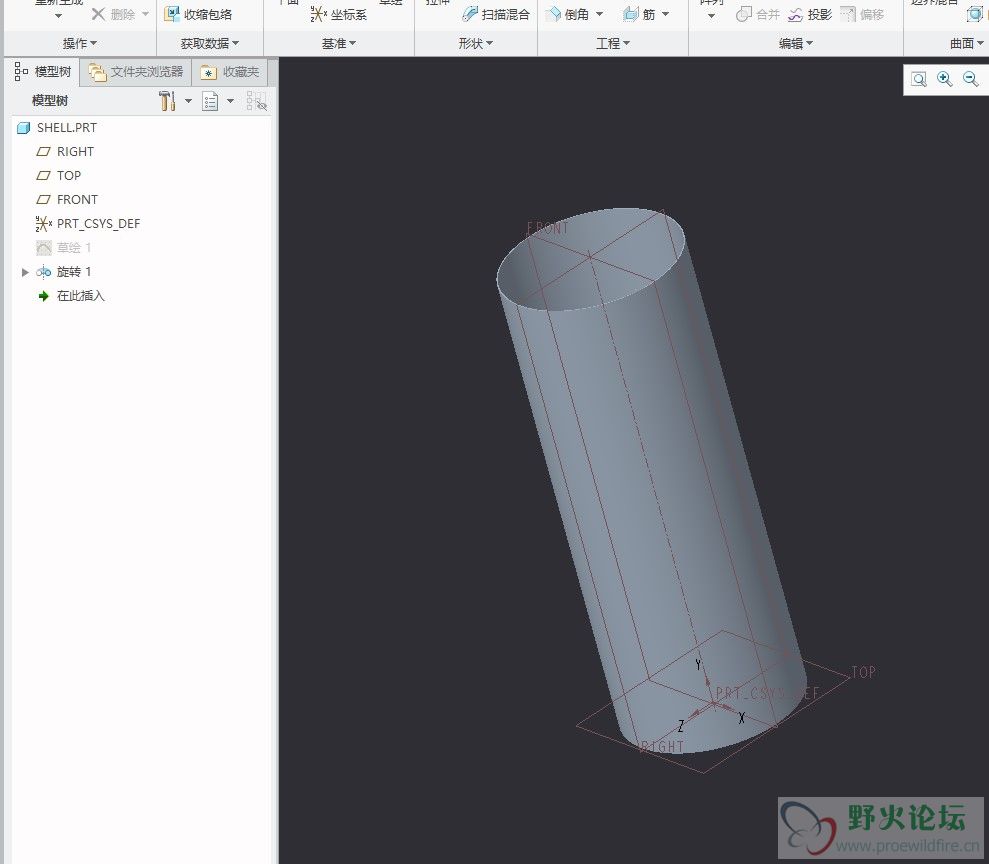Switch to the 收藏夹 tab
The width and height of the screenshot is (989, 864).
230,73
